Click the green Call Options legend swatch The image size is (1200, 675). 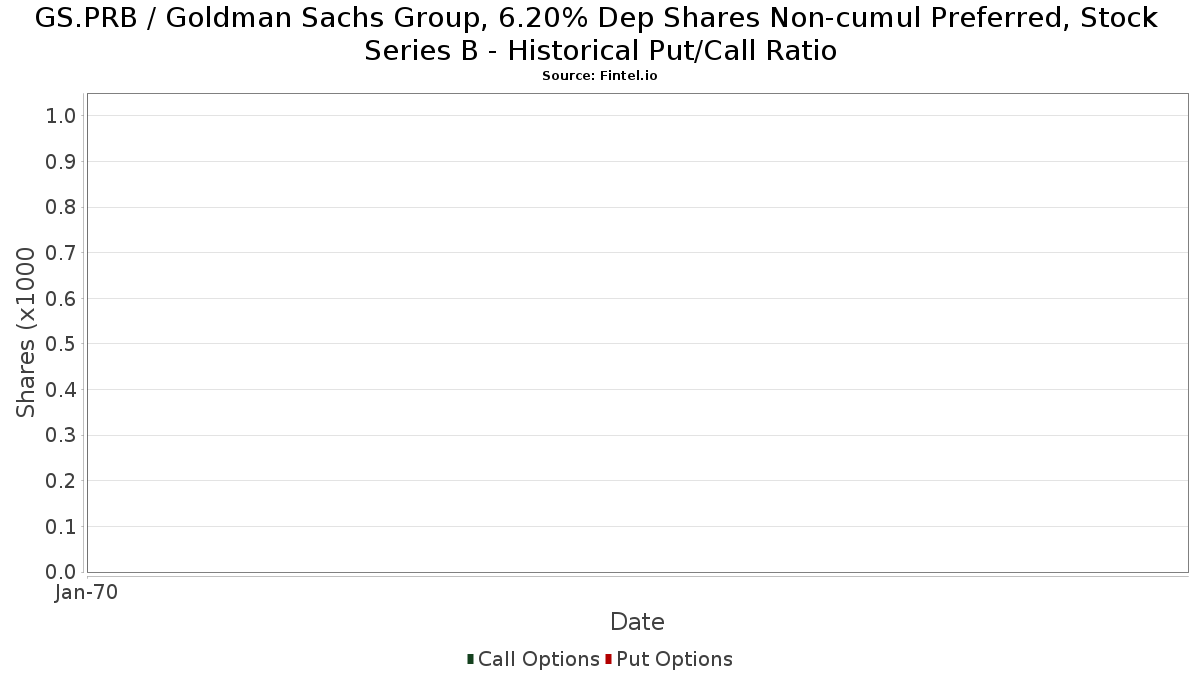470,659
